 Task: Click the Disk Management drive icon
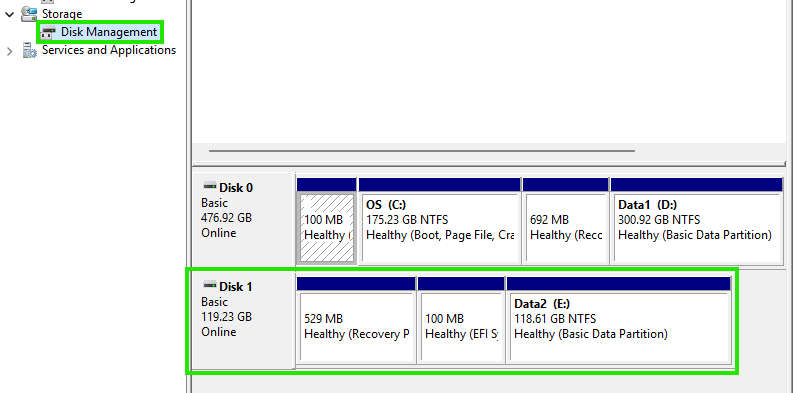[48, 32]
